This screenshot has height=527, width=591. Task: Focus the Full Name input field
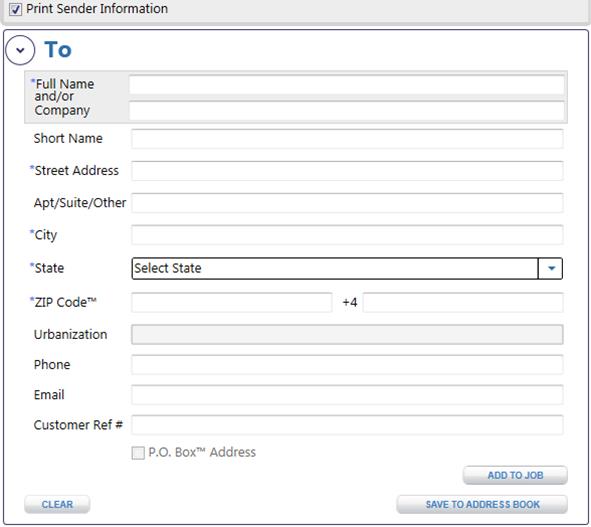tap(347, 84)
